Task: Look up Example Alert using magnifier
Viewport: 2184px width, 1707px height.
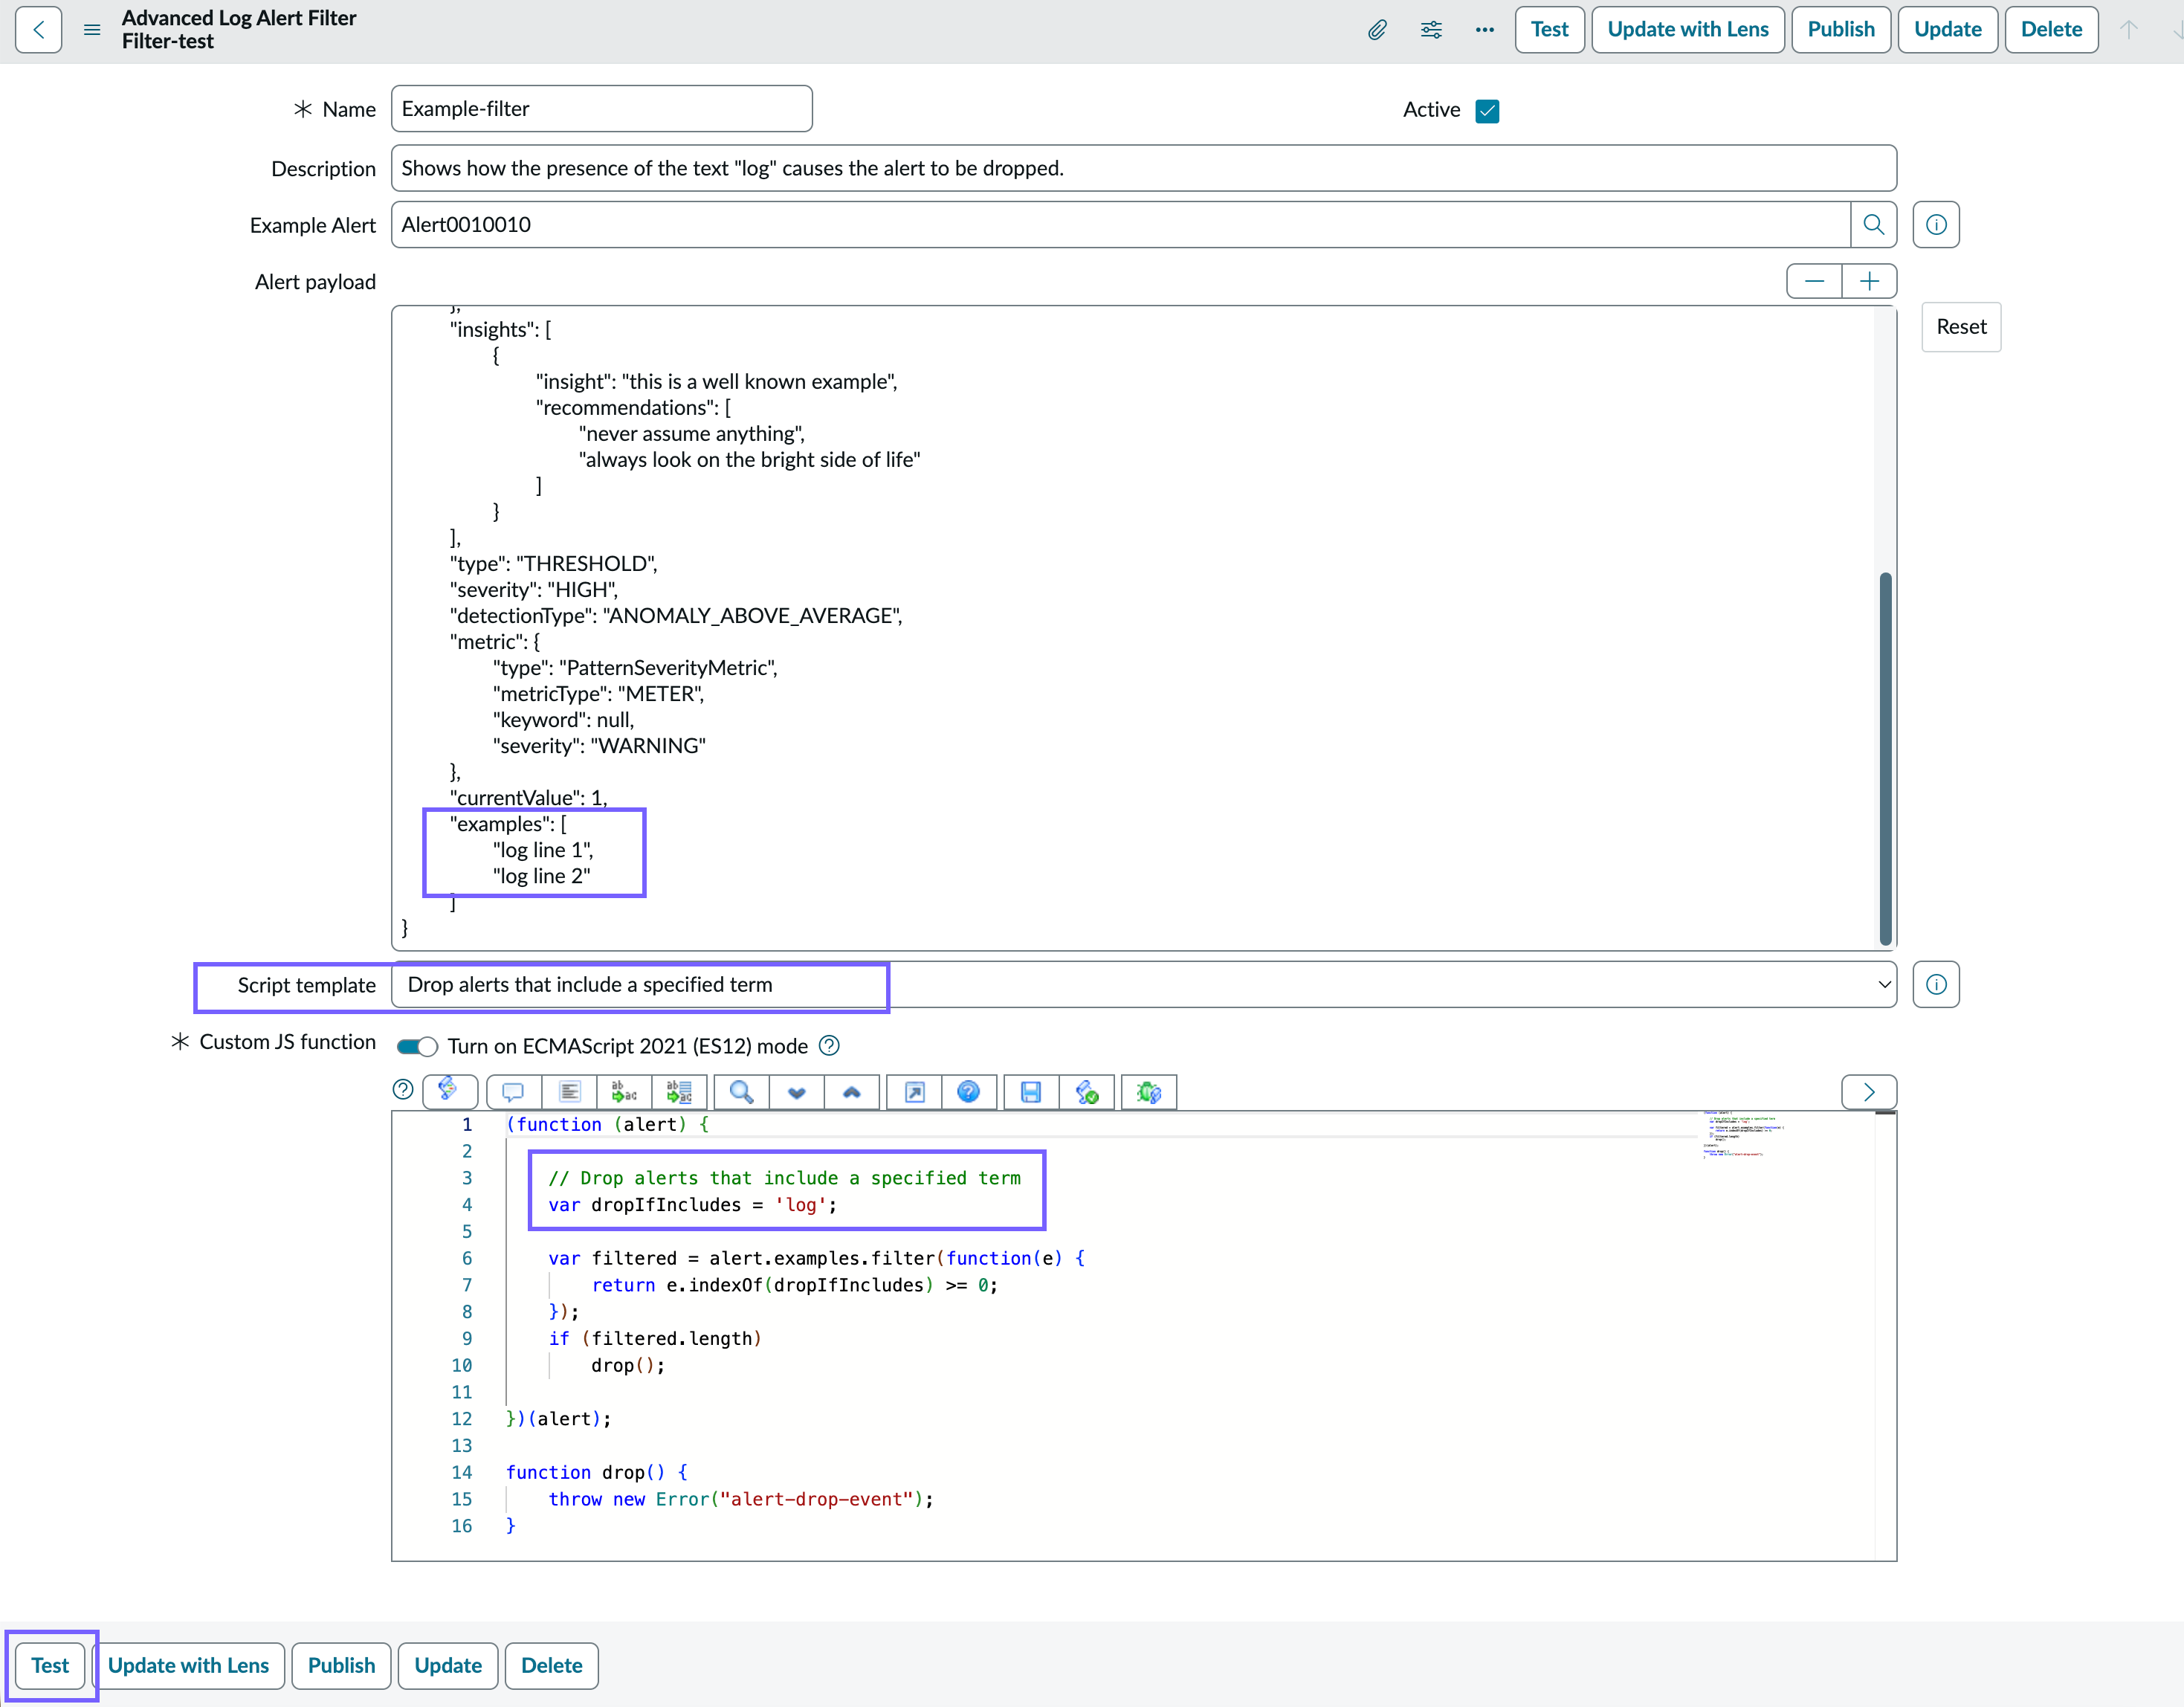Action: click(x=1873, y=225)
